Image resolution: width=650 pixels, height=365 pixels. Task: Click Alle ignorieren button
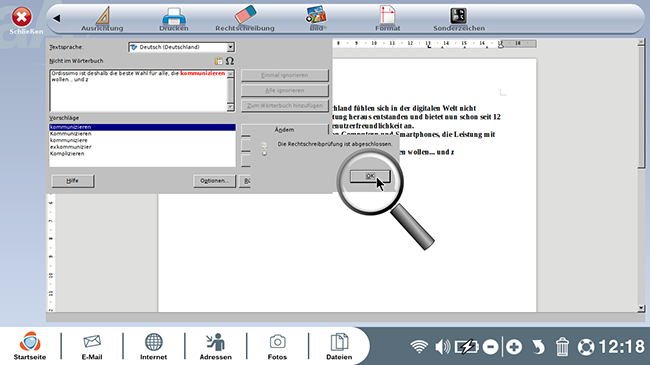tap(285, 90)
